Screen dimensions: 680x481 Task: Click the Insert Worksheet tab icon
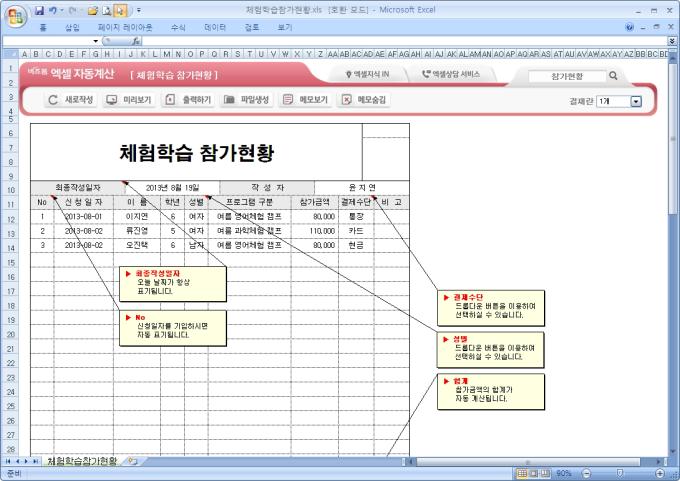pyautogui.click(x=133, y=461)
